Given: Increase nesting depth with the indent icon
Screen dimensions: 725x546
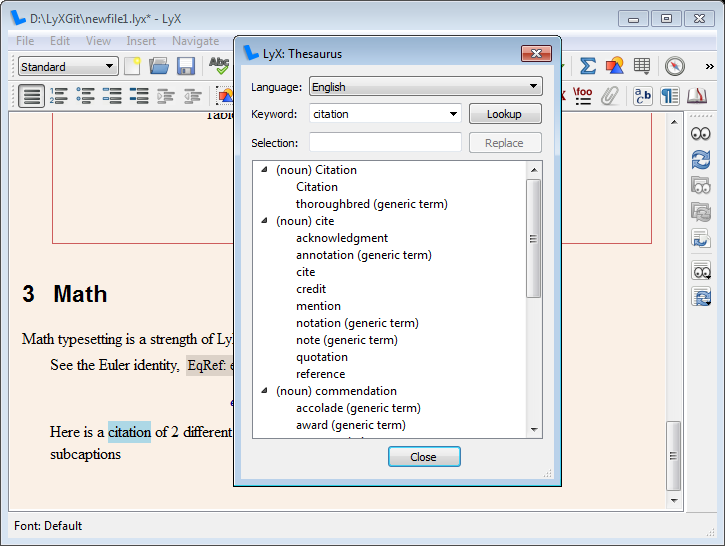Looking at the screenshot, I should [x=166, y=96].
